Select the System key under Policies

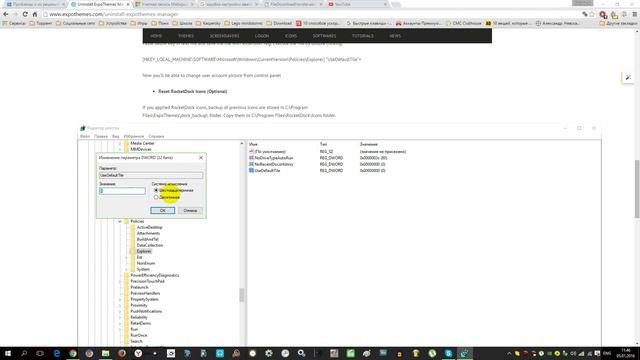(x=143, y=269)
